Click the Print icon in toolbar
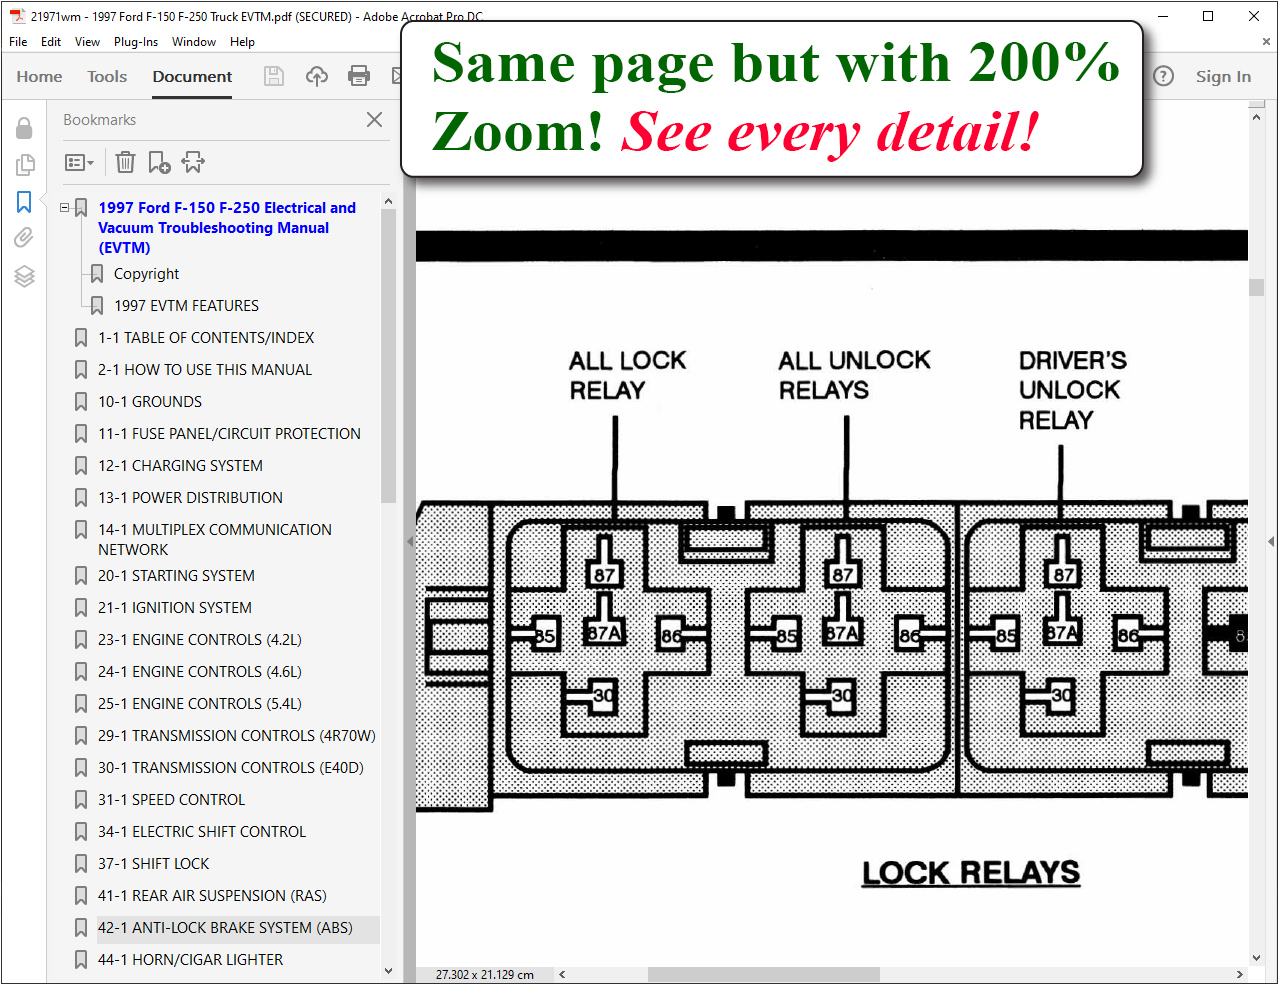This screenshot has height=984, width=1280. coord(359,76)
